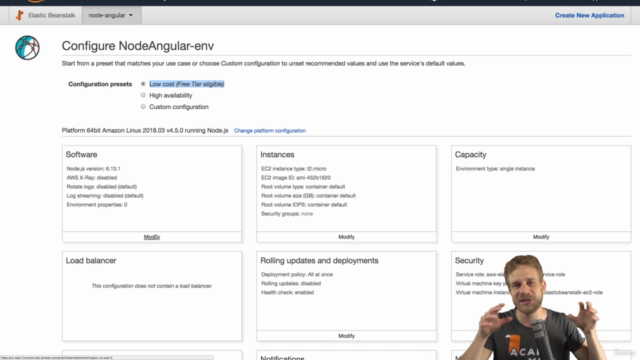Click the Configure NodeAngular-env heading
The height and width of the screenshot is (360, 640).
pos(138,46)
